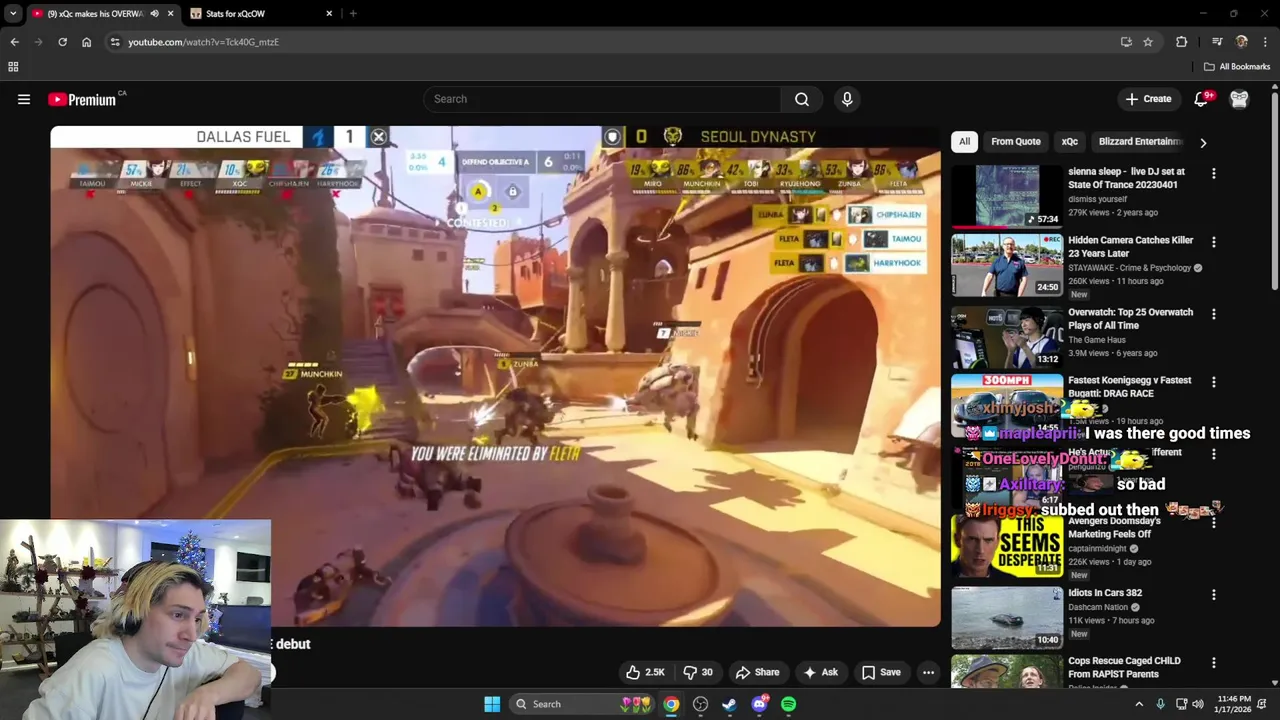Open Windows Start menu
The height and width of the screenshot is (720, 1280).
pyautogui.click(x=492, y=704)
